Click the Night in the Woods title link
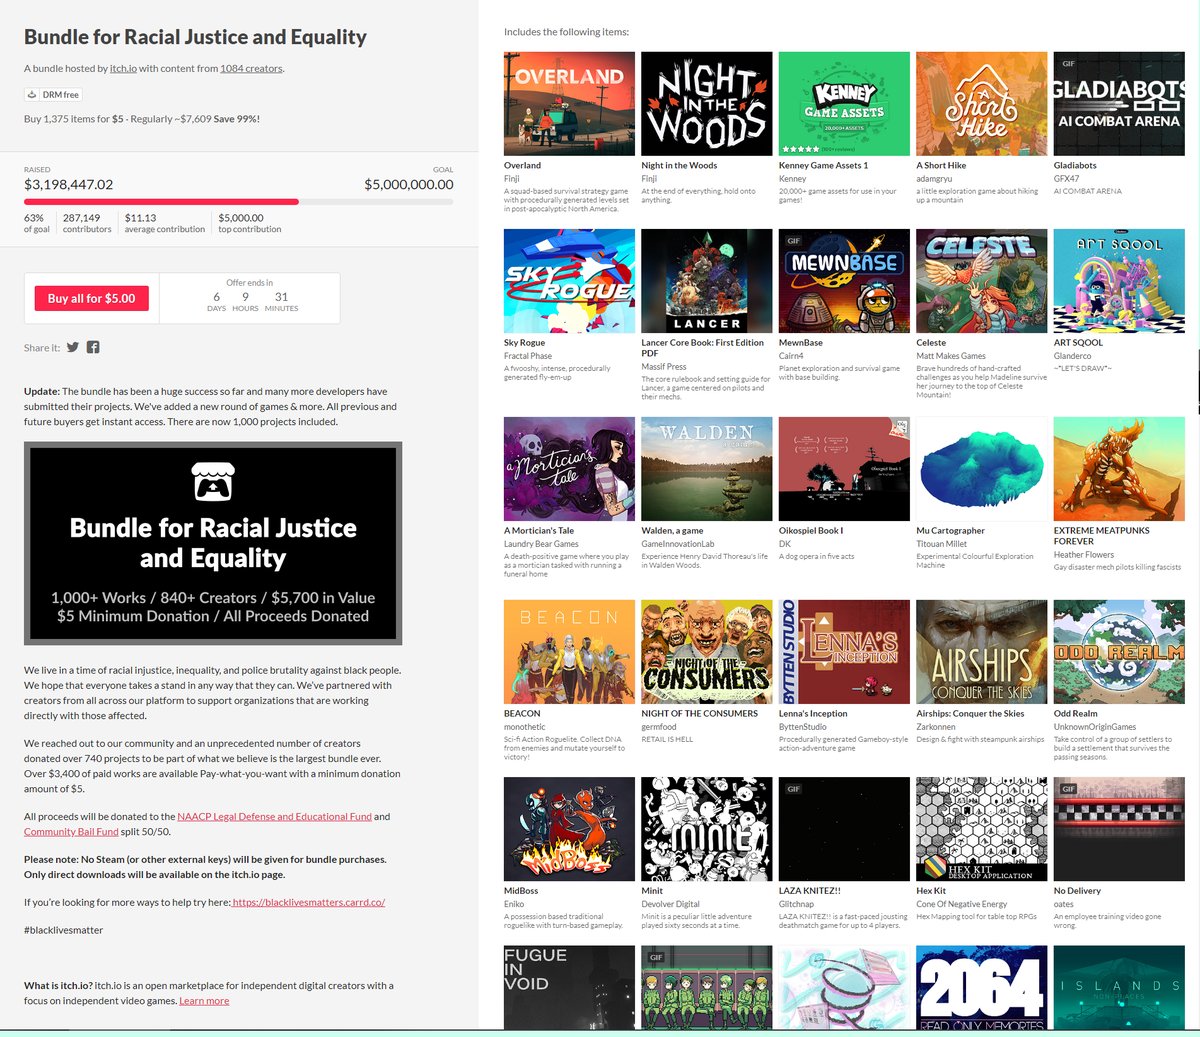 point(679,166)
